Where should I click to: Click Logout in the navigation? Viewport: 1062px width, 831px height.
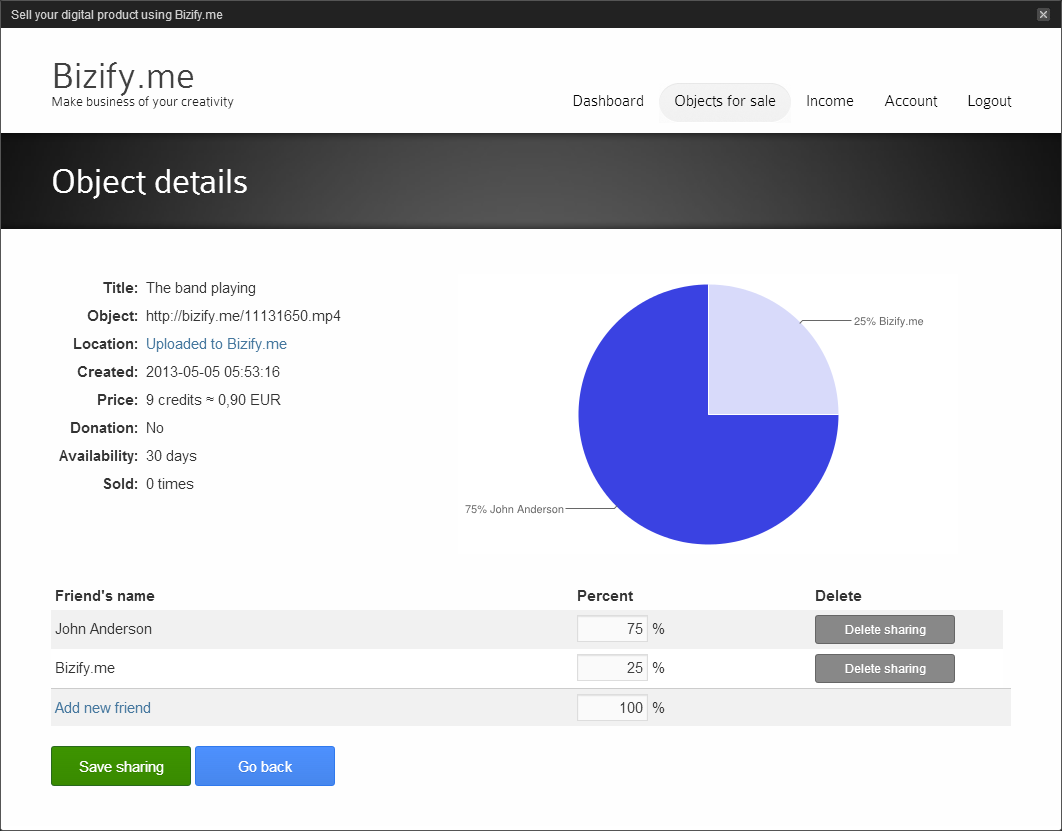click(x=989, y=101)
